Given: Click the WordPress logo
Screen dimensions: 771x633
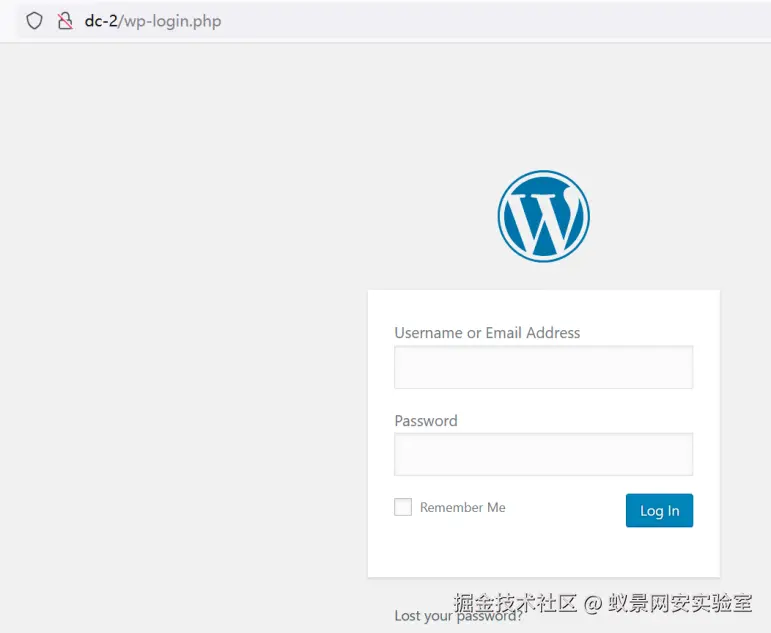Looking at the screenshot, I should [543, 216].
